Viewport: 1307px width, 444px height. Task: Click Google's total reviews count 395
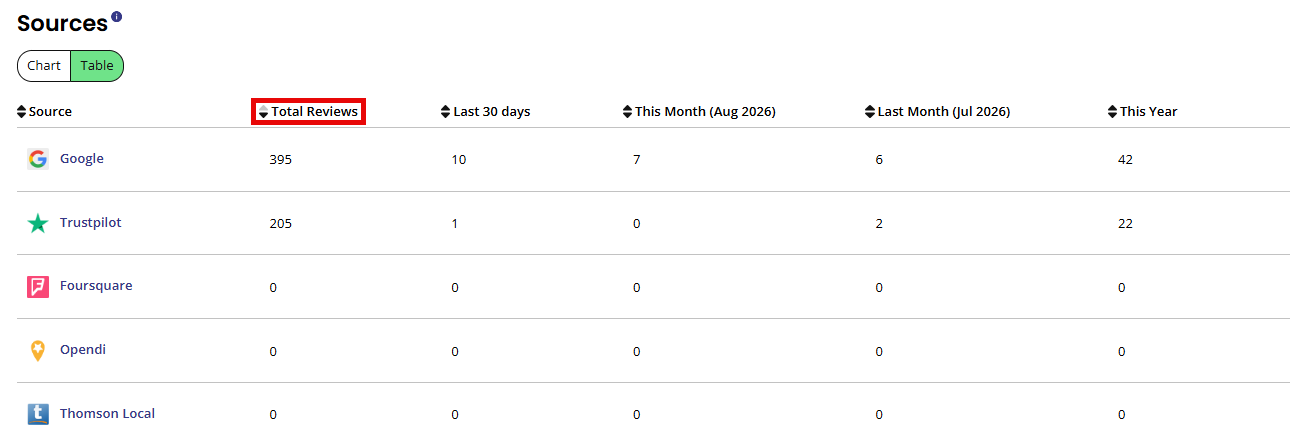point(281,160)
